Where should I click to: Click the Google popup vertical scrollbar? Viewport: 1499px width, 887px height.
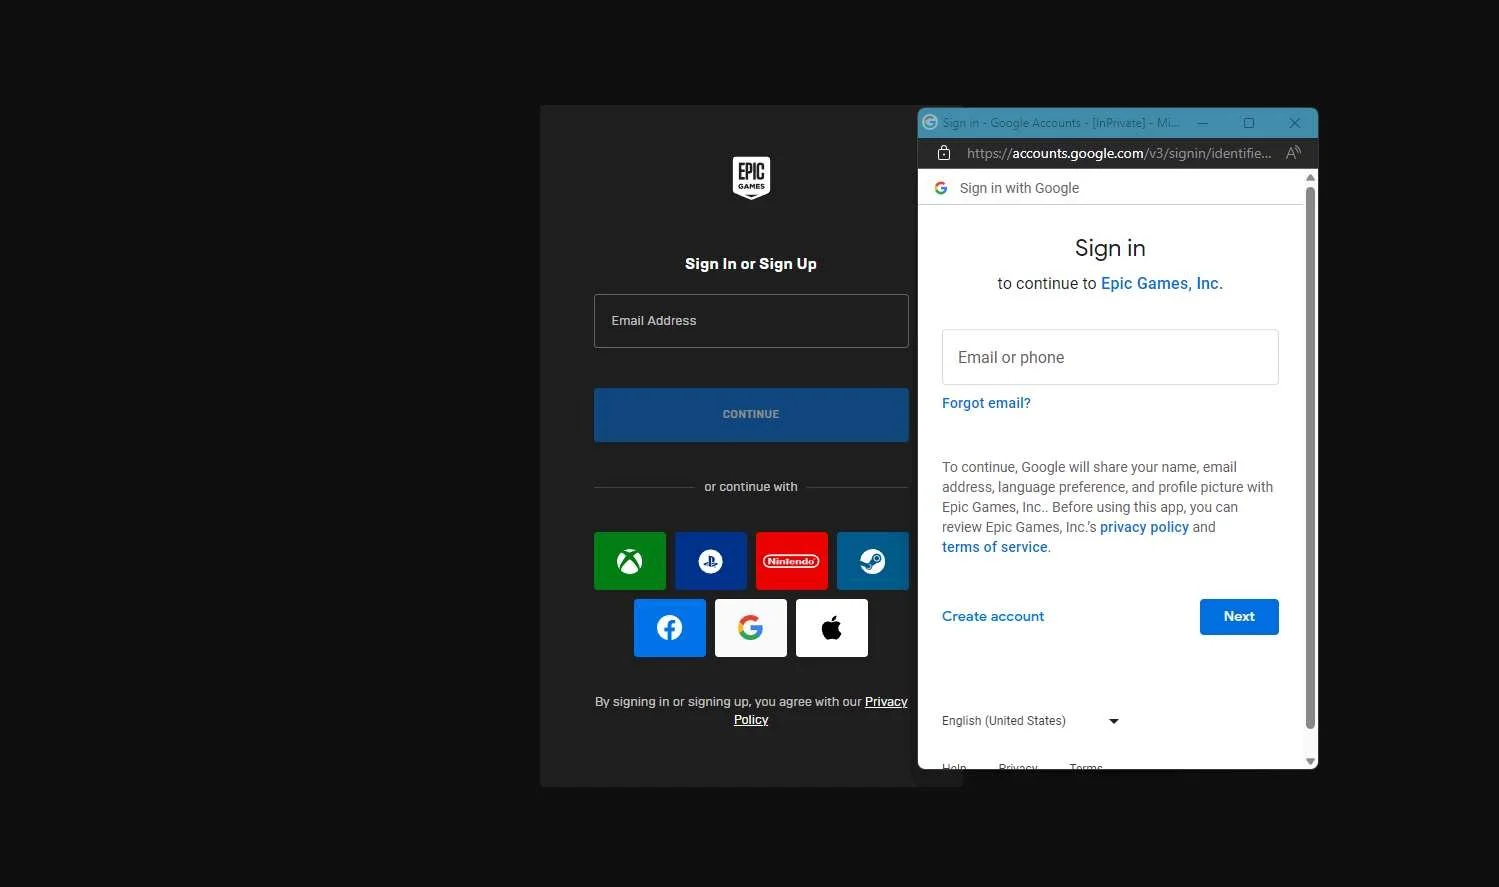1310,458
